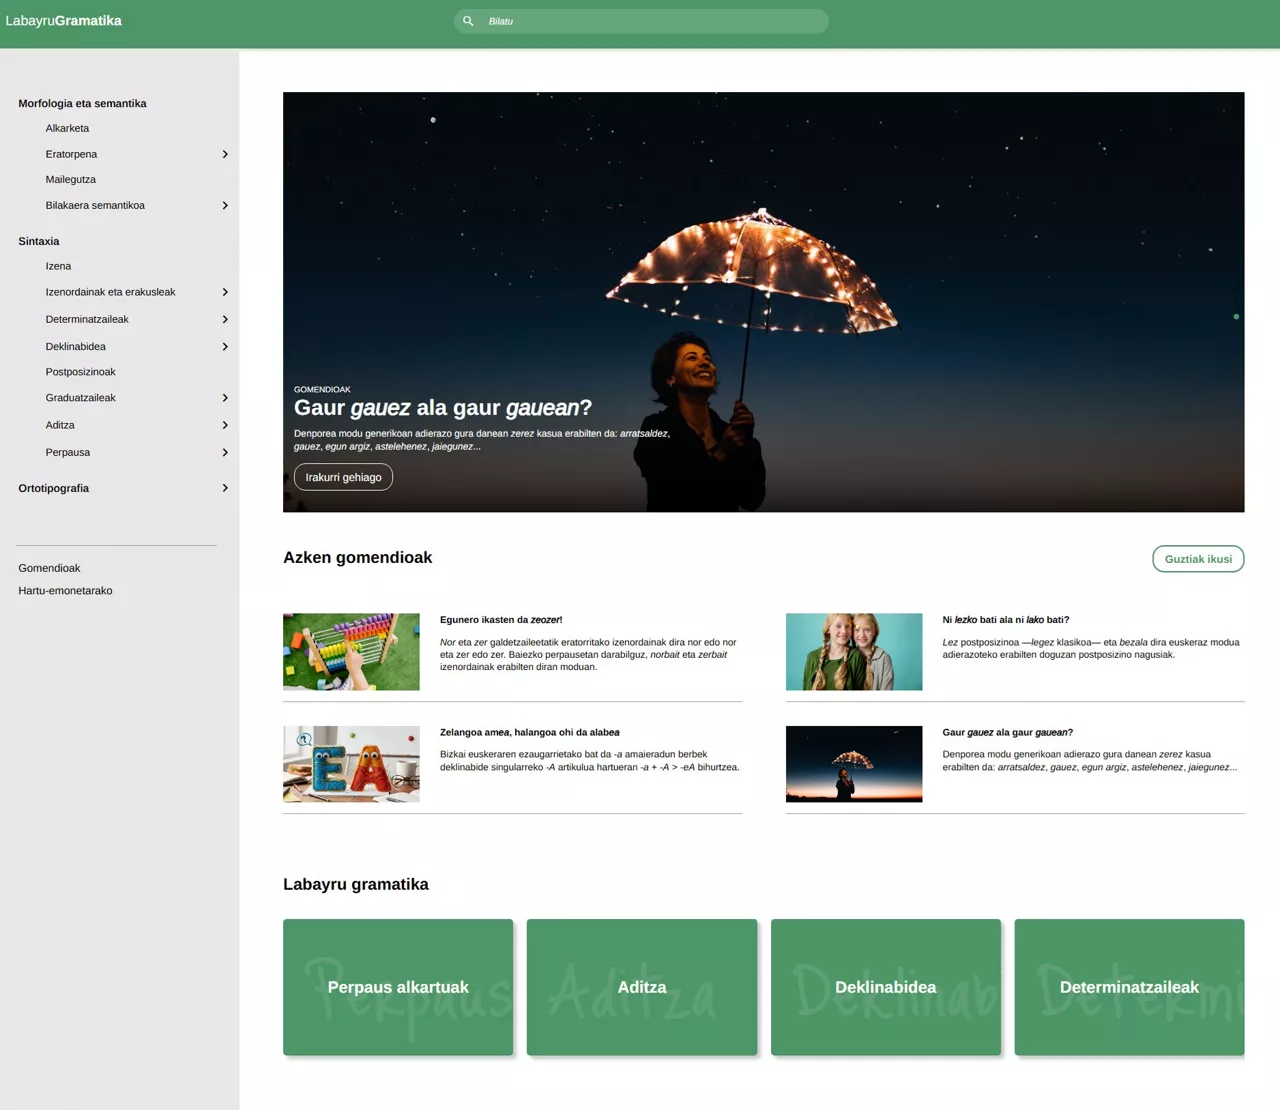1280x1110 pixels.
Task: Open Alkarketa in the sidebar
Action: click(x=67, y=128)
